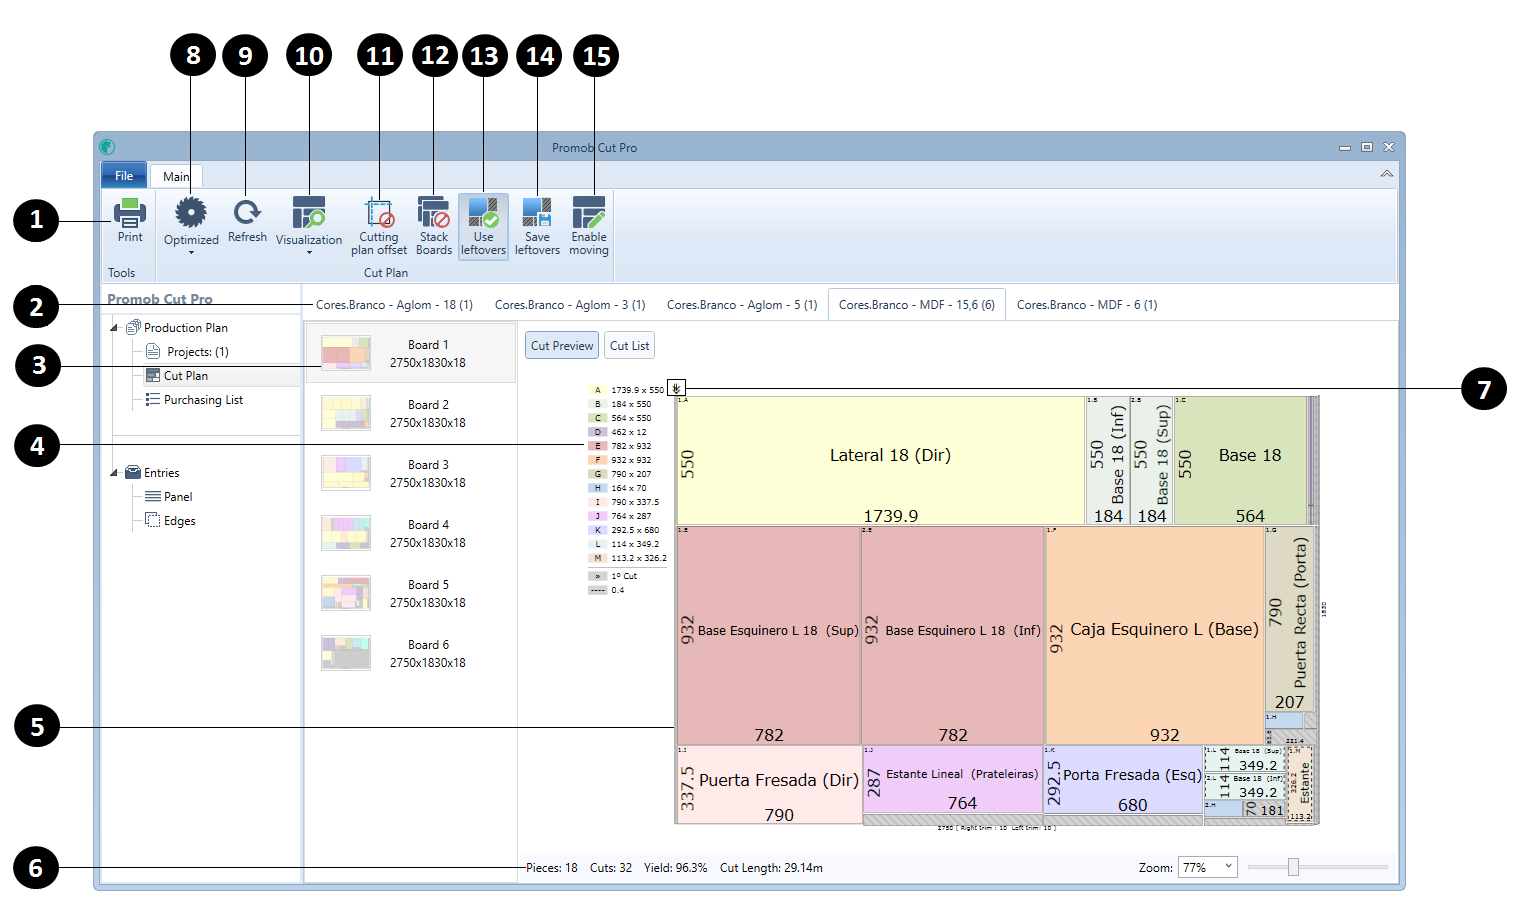Image resolution: width=1513 pixels, height=915 pixels.
Task: Click the Yield: 96.3% status text
Action: tap(675, 868)
